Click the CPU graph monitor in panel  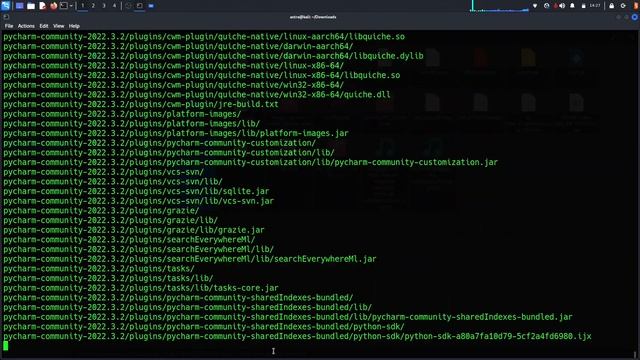tap(500, 6)
